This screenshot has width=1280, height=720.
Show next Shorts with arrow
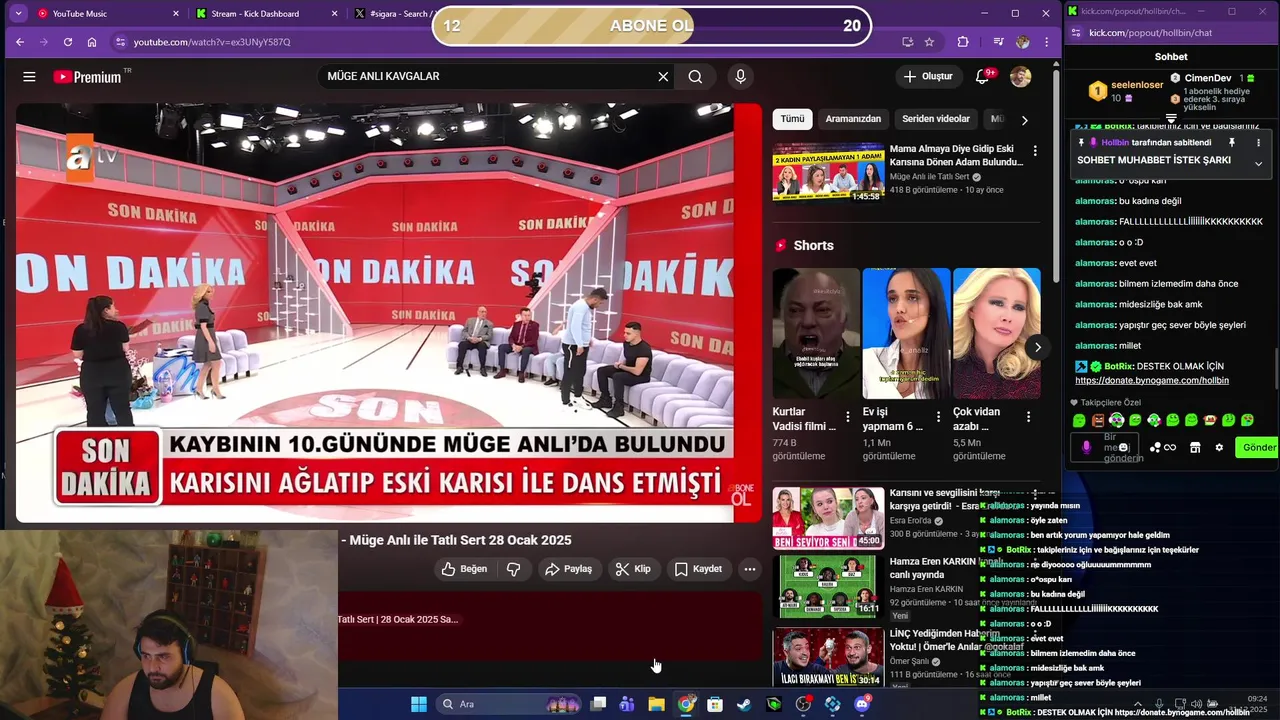[x=1038, y=348]
